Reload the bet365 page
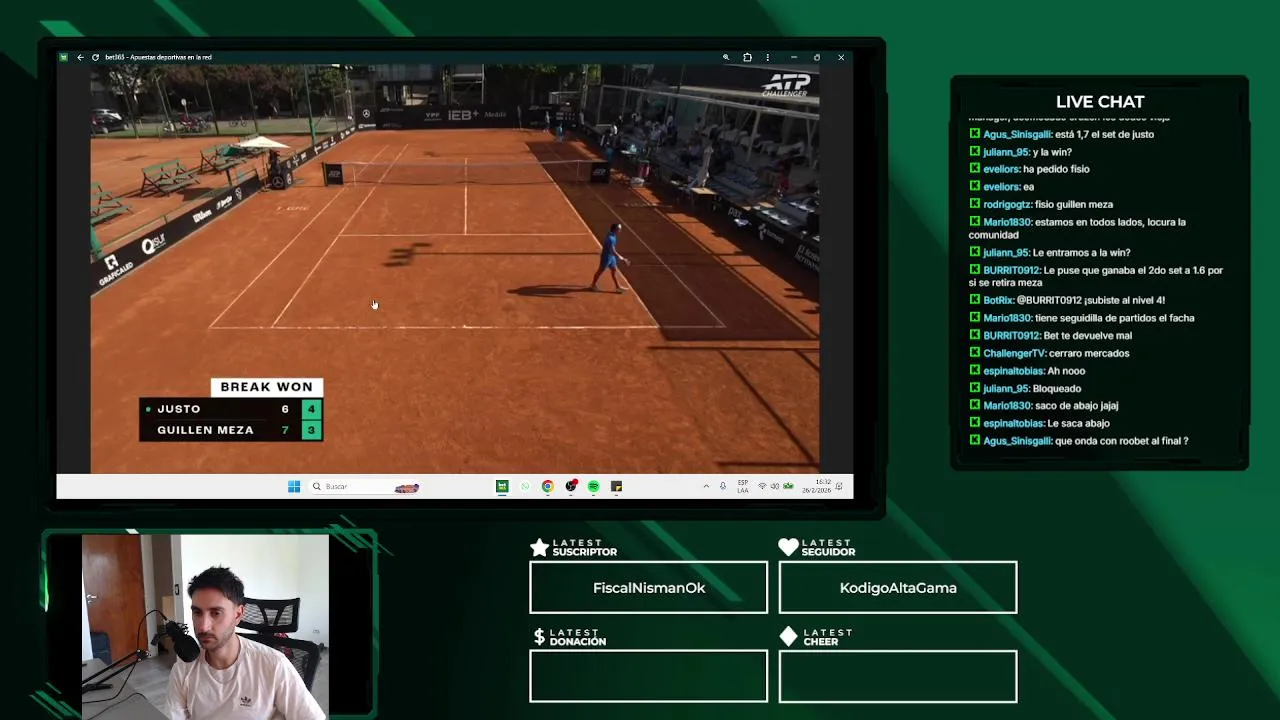The image size is (1280, 720). 95,57
